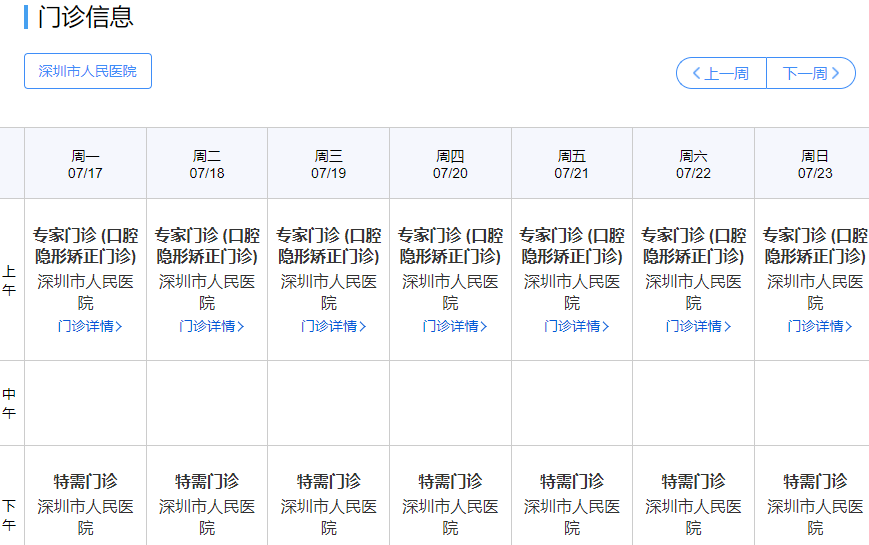Click 专家门诊 title in Thursday morning cell

(451, 246)
